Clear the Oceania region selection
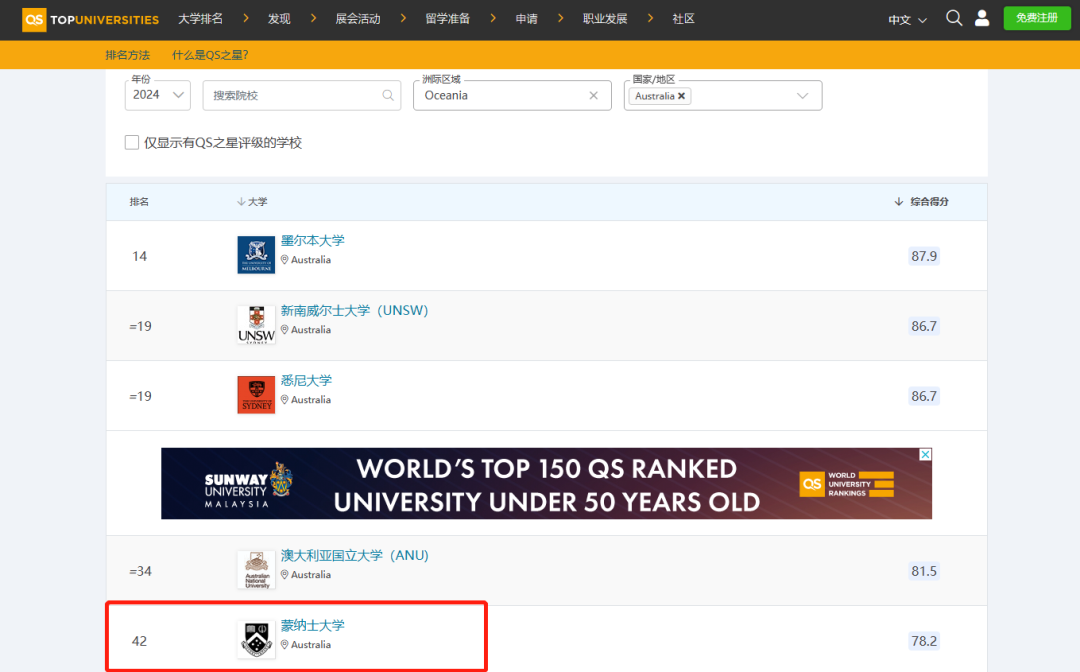 [x=594, y=96]
